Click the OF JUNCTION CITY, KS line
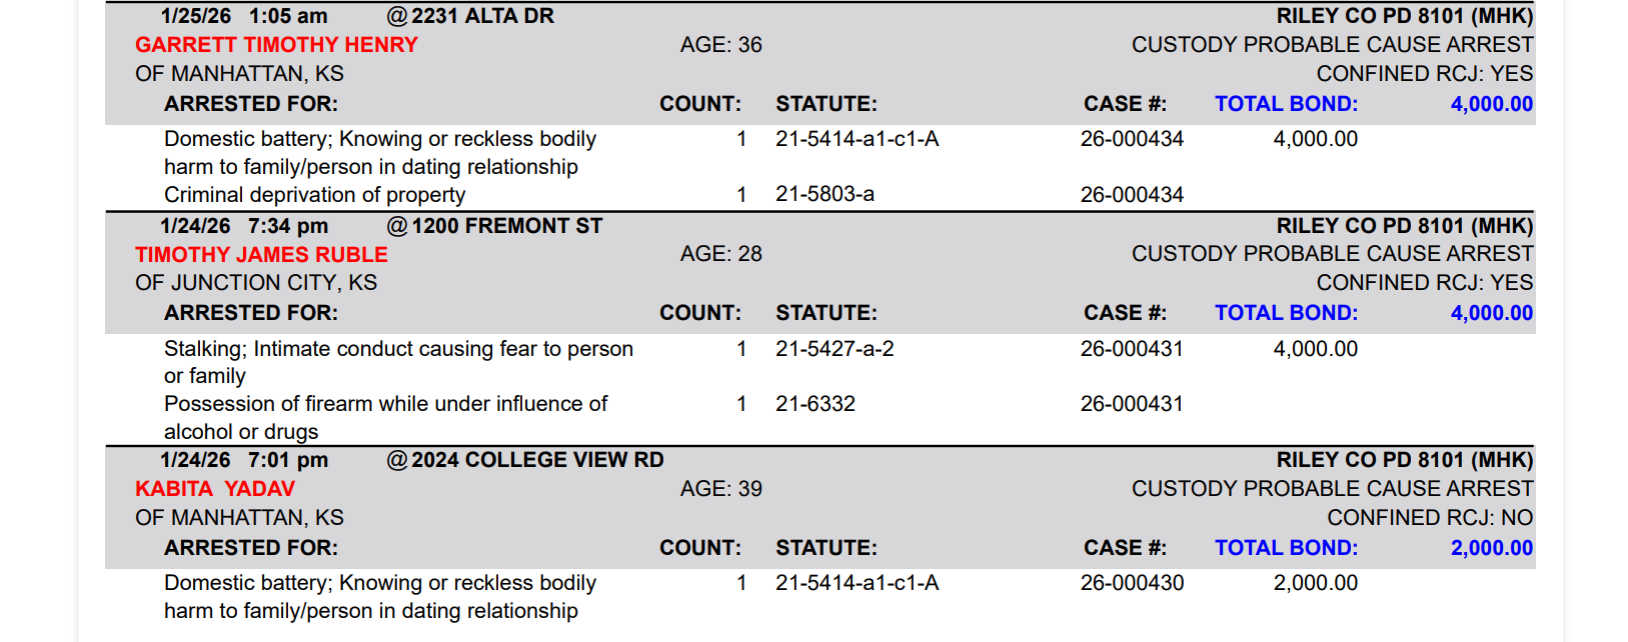 coord(256,283)
